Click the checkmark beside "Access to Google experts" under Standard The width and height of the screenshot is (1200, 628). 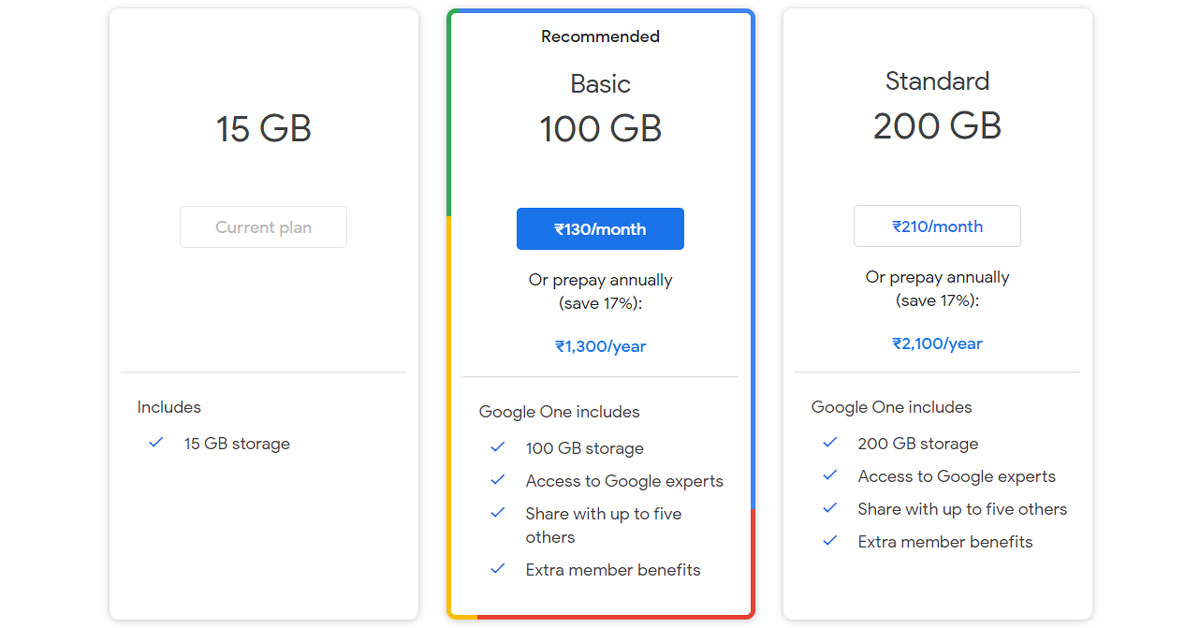click(830, 476)
